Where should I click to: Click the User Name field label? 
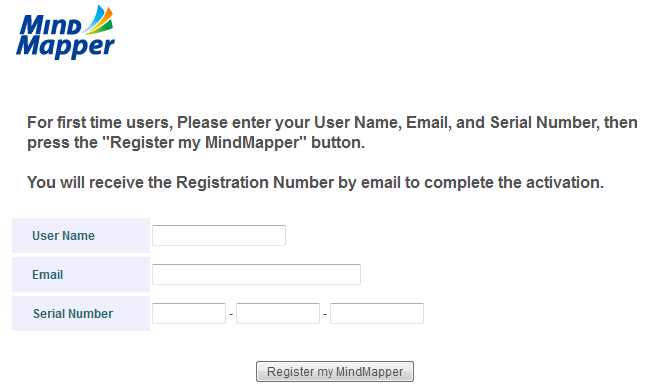point(64,236)
